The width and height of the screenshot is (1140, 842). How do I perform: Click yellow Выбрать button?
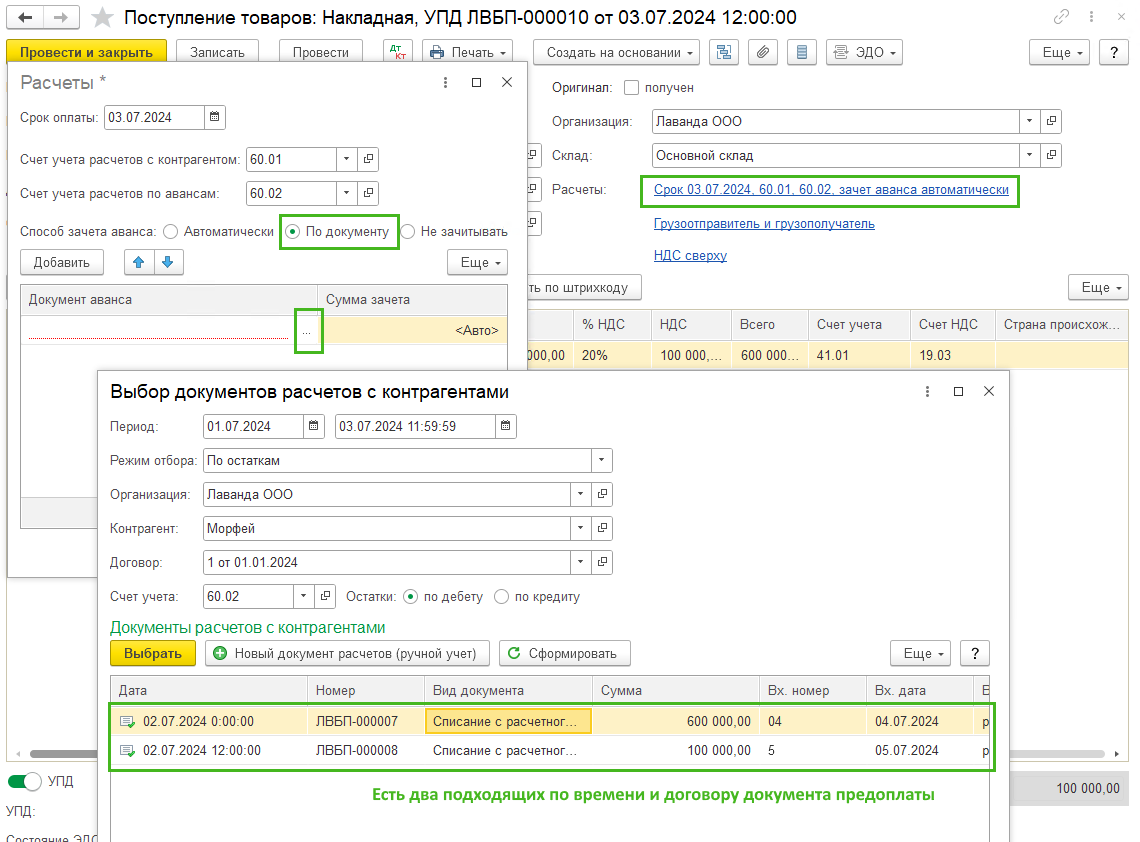[x=153, y=653]
